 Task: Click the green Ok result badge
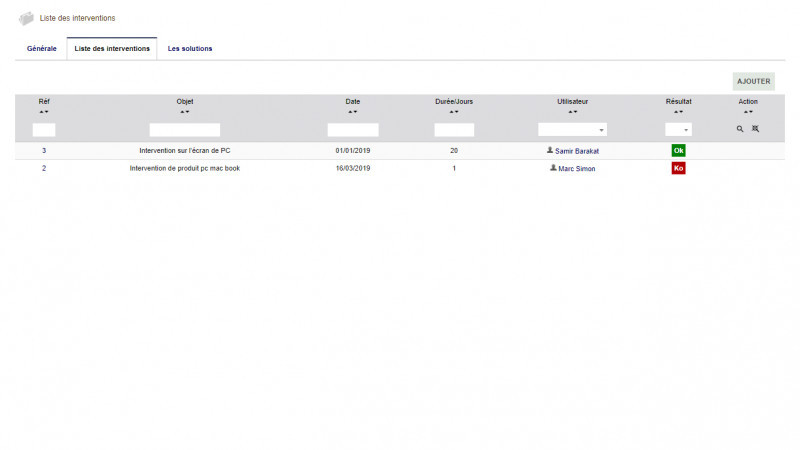point(678,150)
